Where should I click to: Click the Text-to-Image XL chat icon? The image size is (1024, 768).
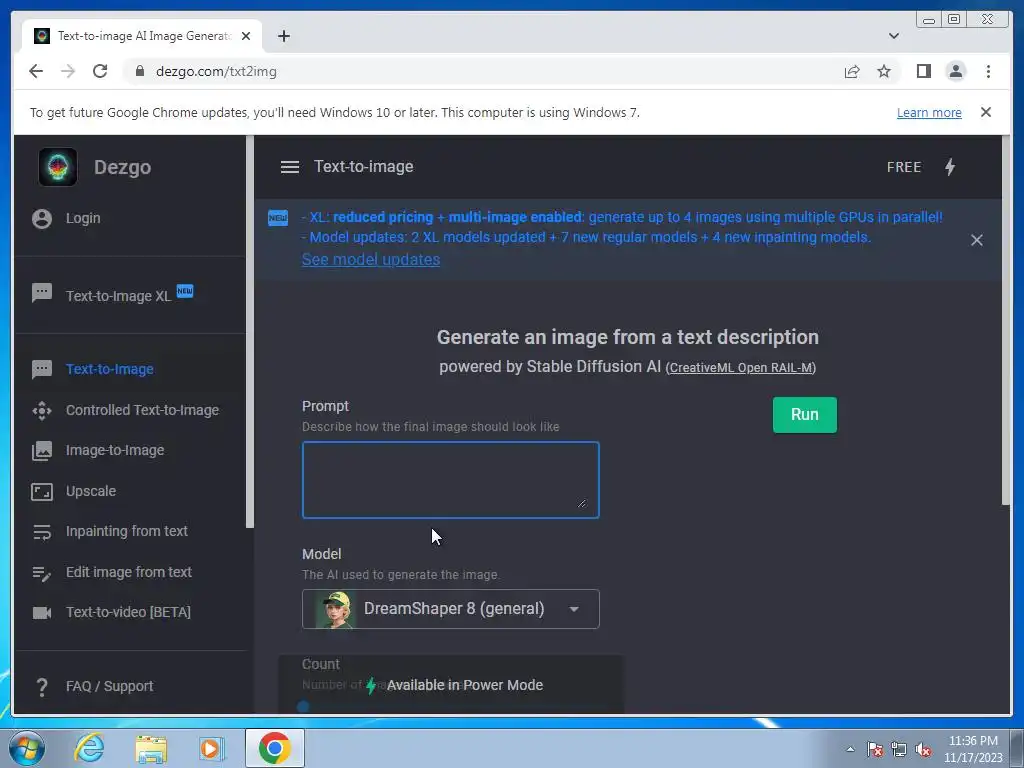pos(42,293)
